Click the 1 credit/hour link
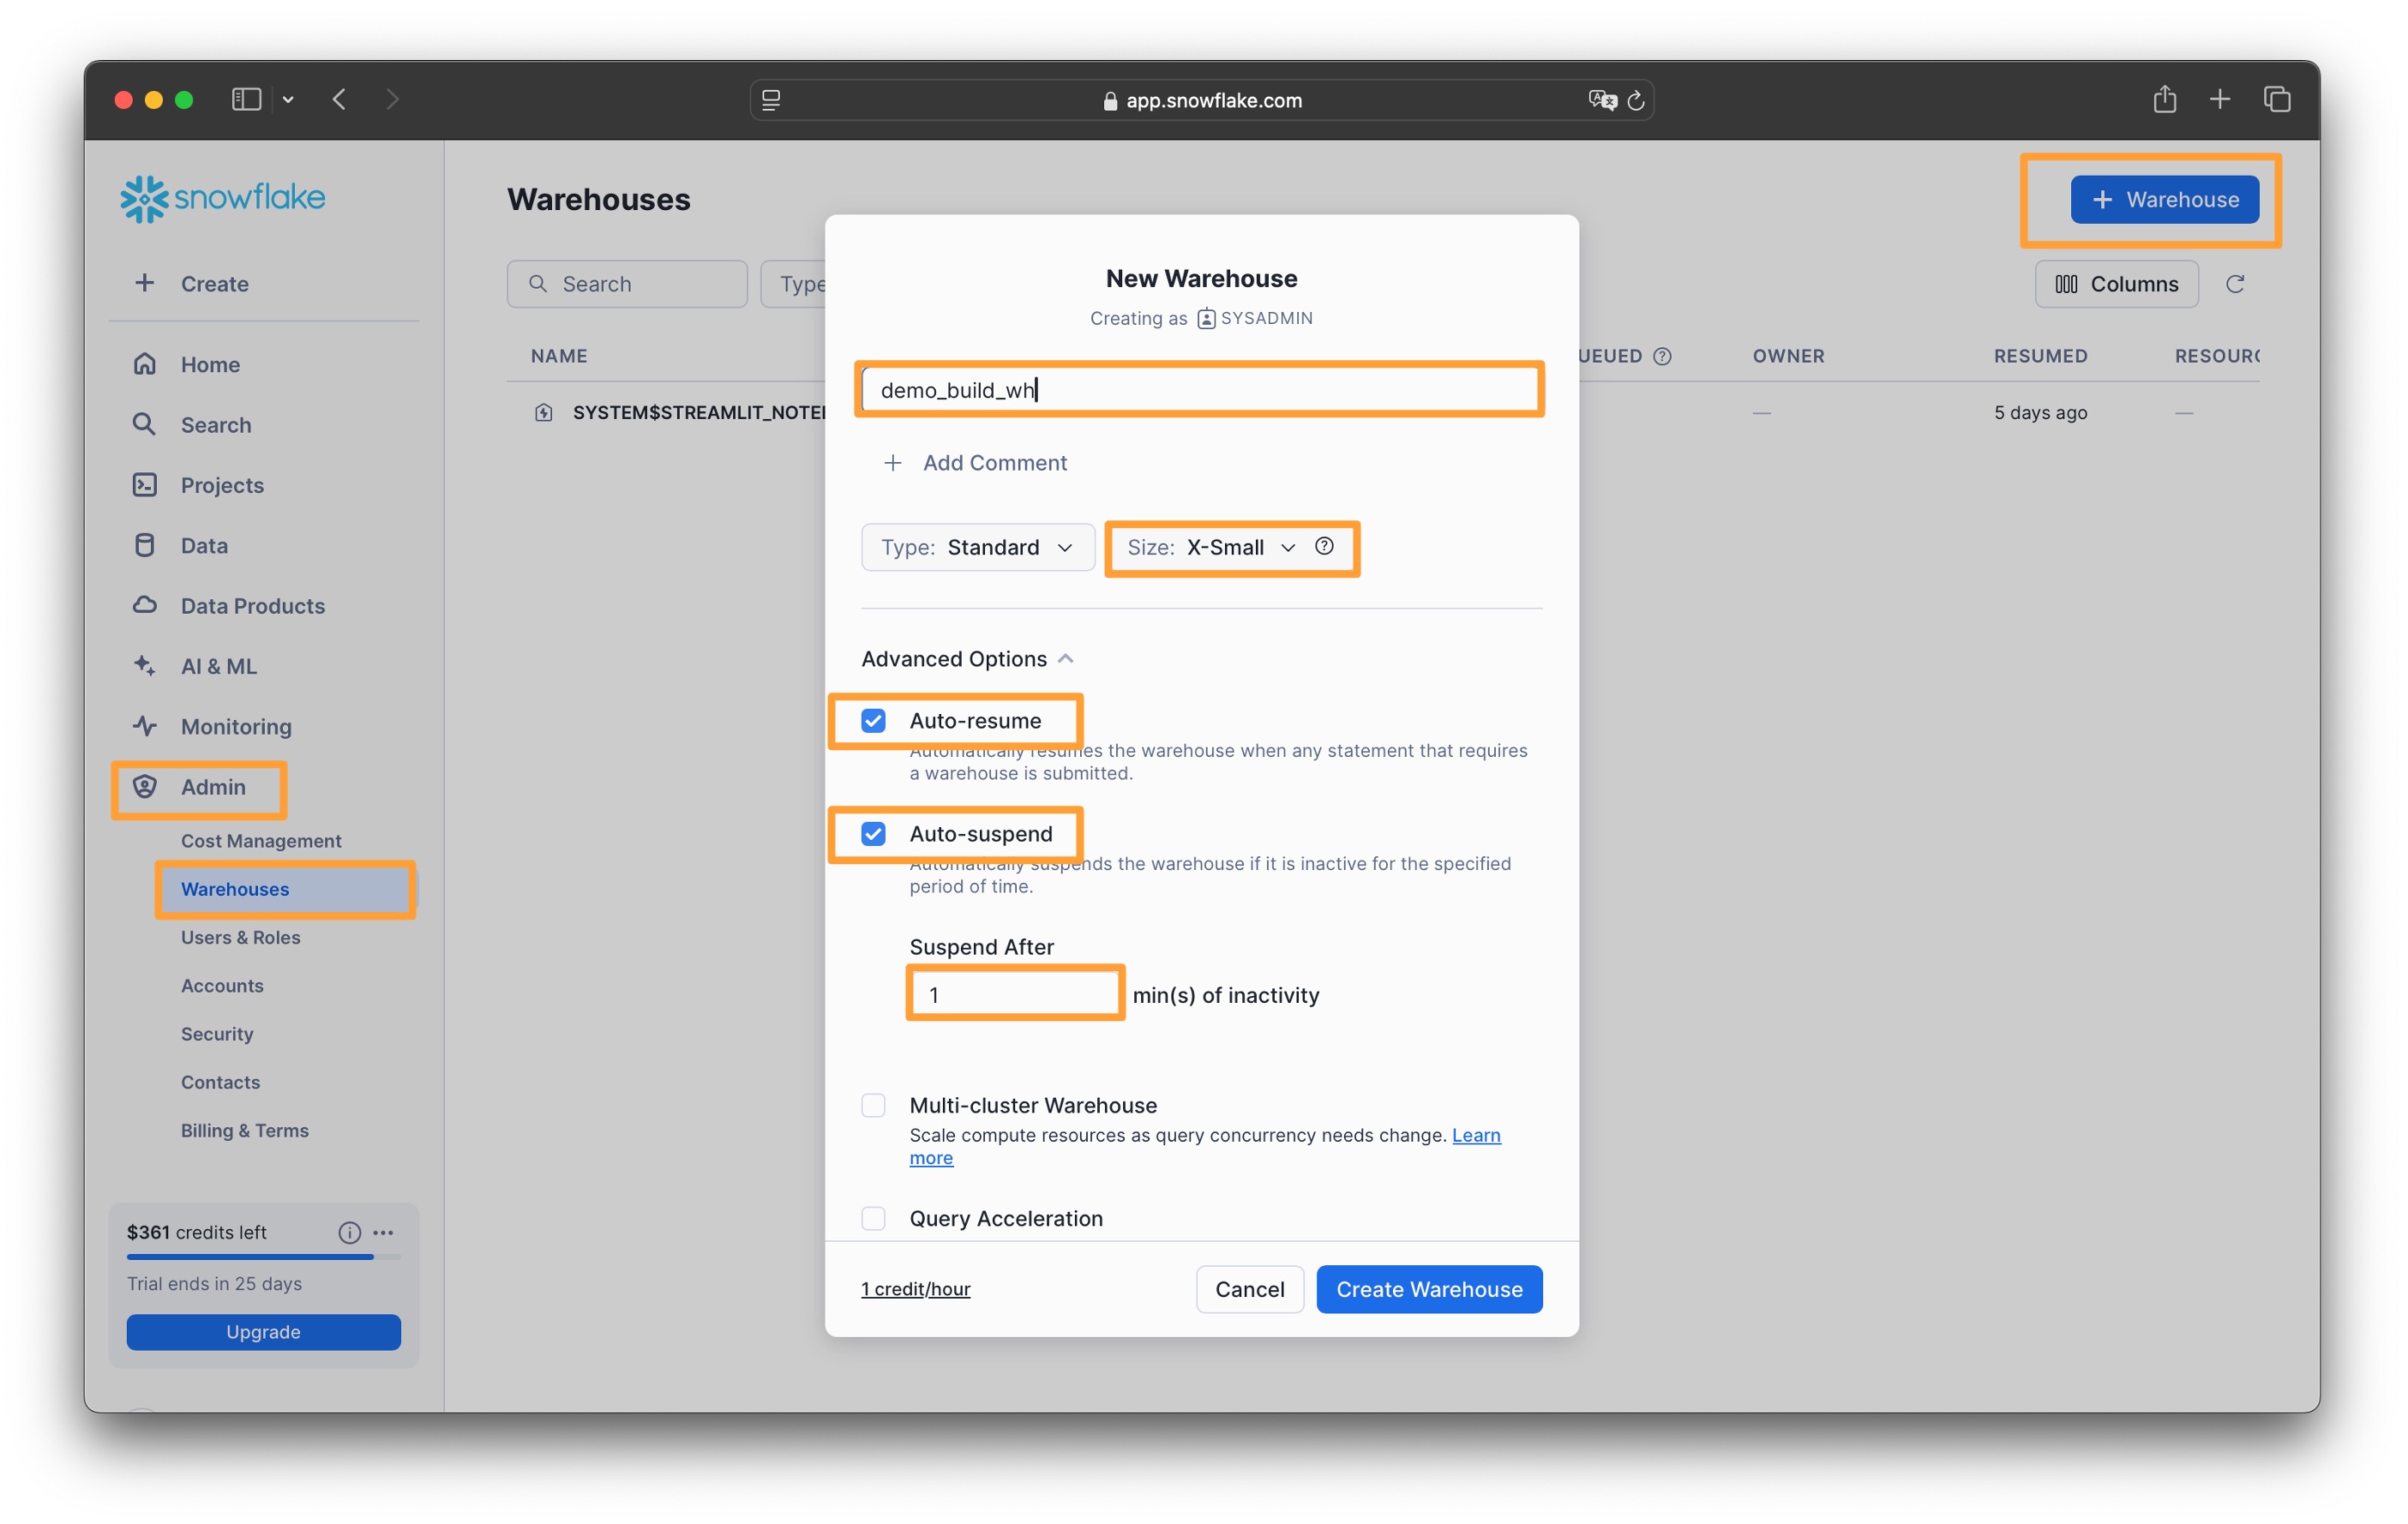This screenshot has height=1524, width=2408. (915, 1289)
